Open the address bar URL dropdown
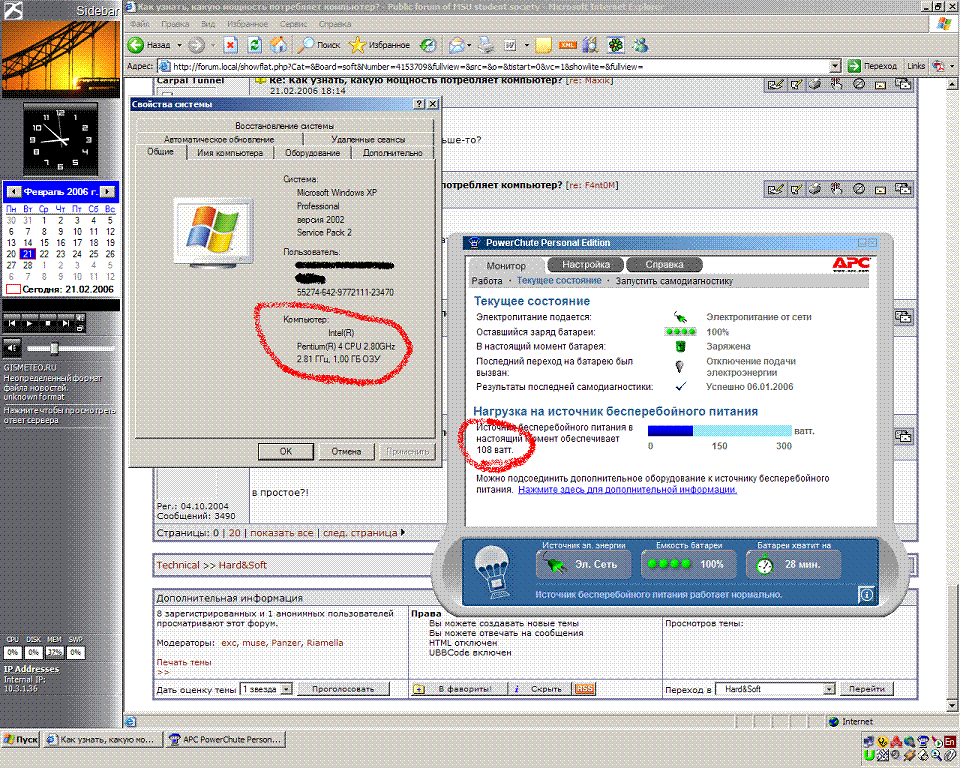The height and width of the screenshot is (768, 960). pyautogui.click(x=835, y=66)
